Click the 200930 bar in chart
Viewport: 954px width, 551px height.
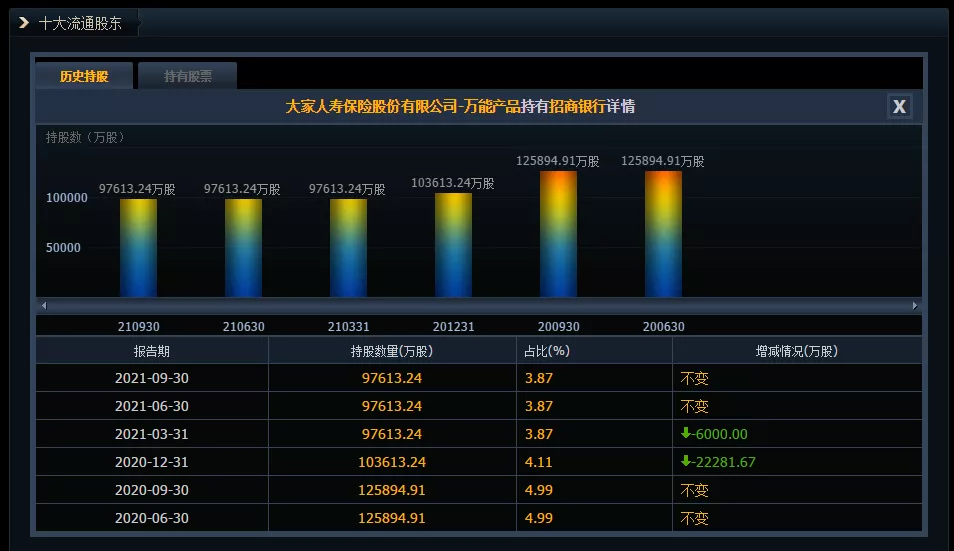point(558,234)
